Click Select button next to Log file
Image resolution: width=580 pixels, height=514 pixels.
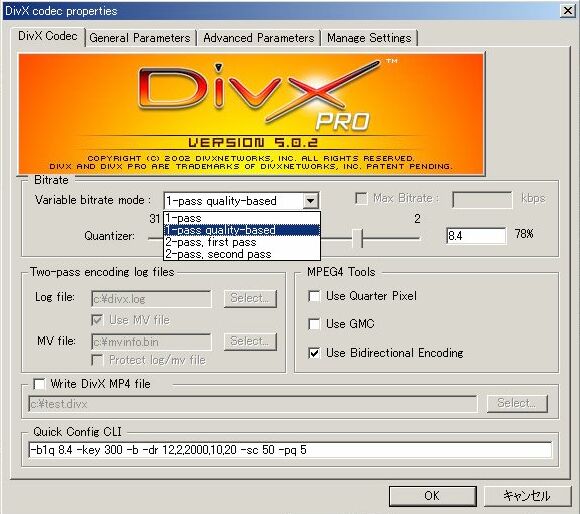(250, 298)
